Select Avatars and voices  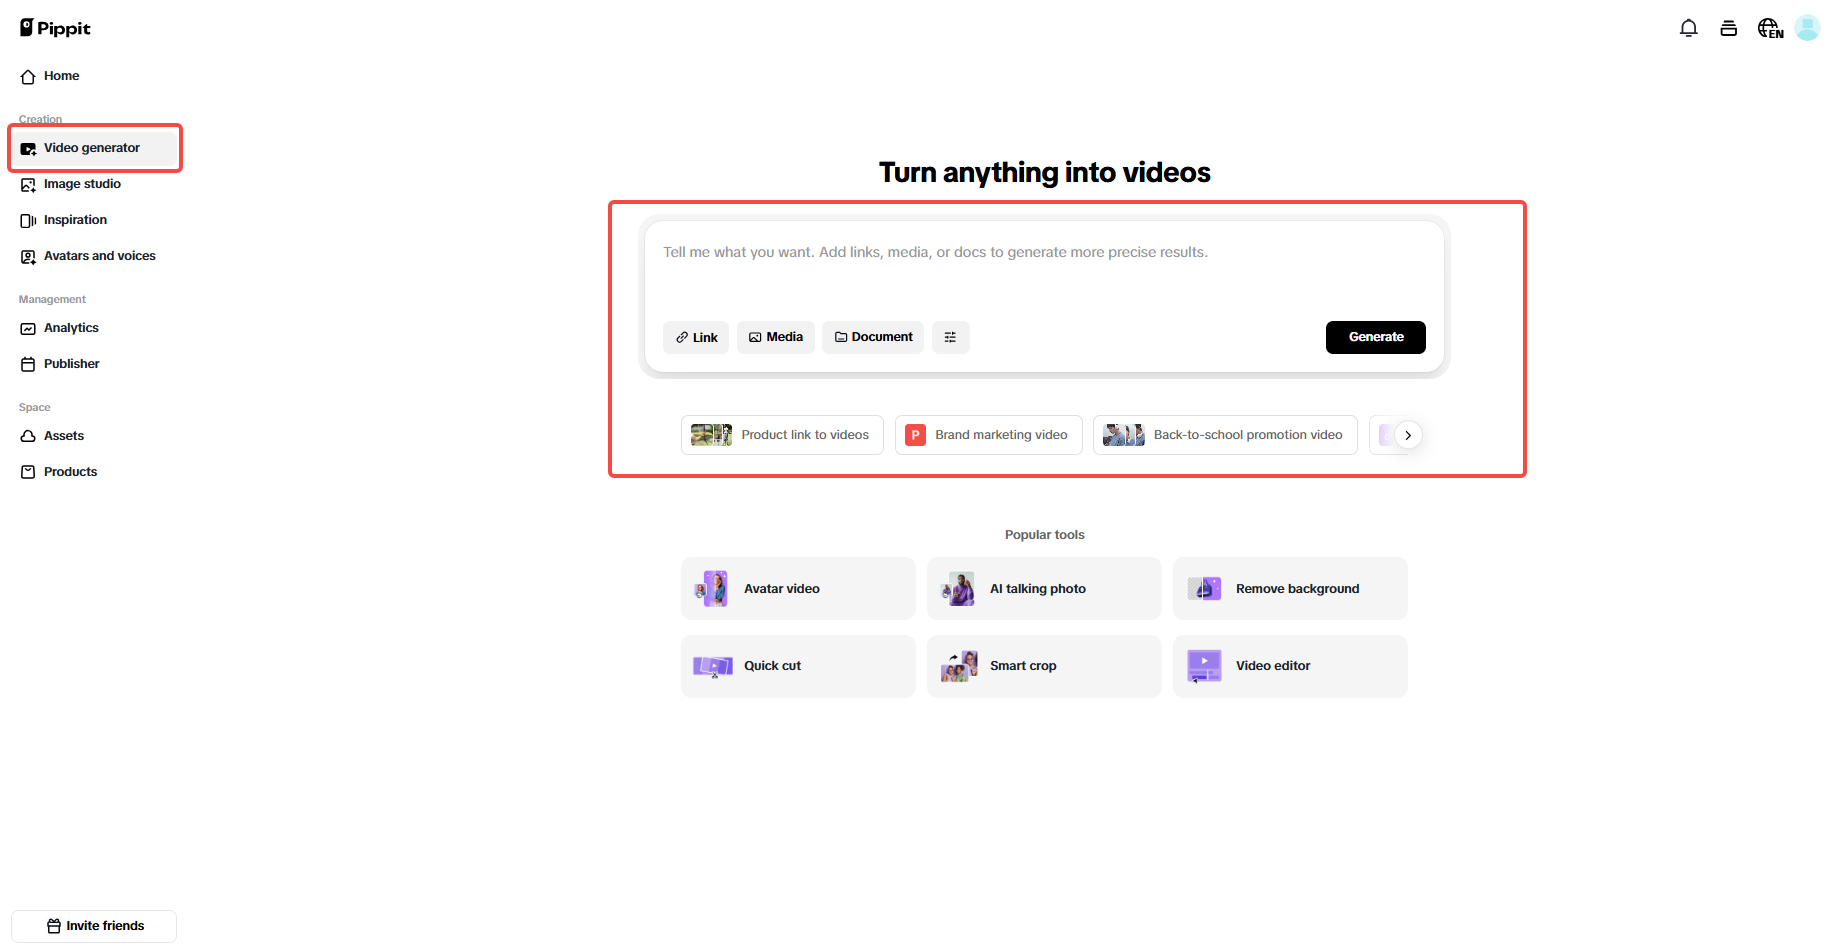tap(99, 256)
